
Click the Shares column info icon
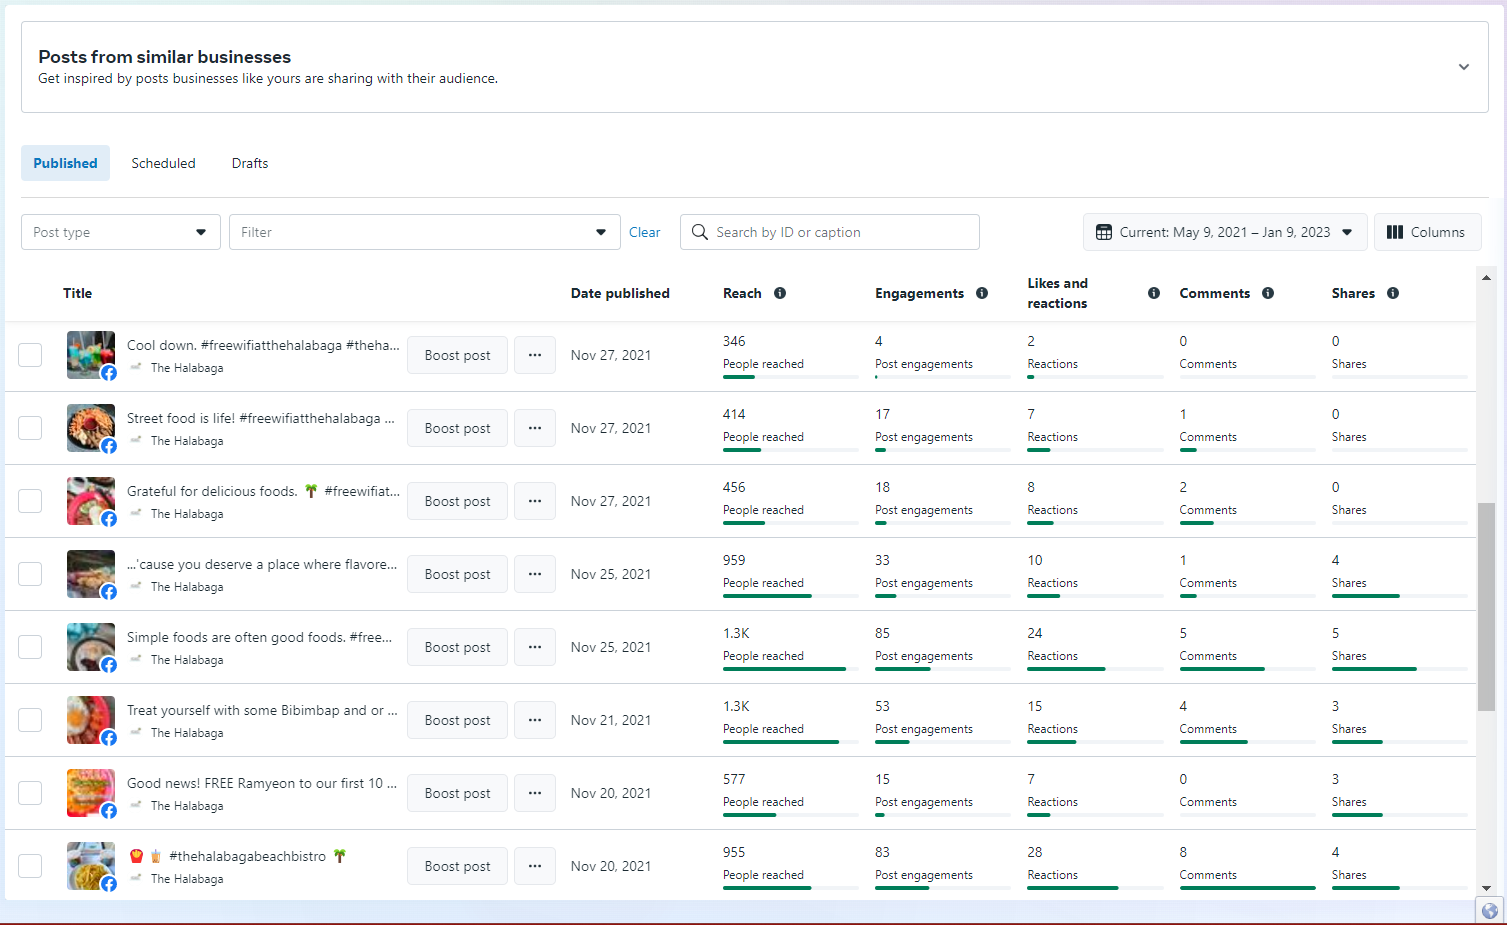pos(1393,293)
